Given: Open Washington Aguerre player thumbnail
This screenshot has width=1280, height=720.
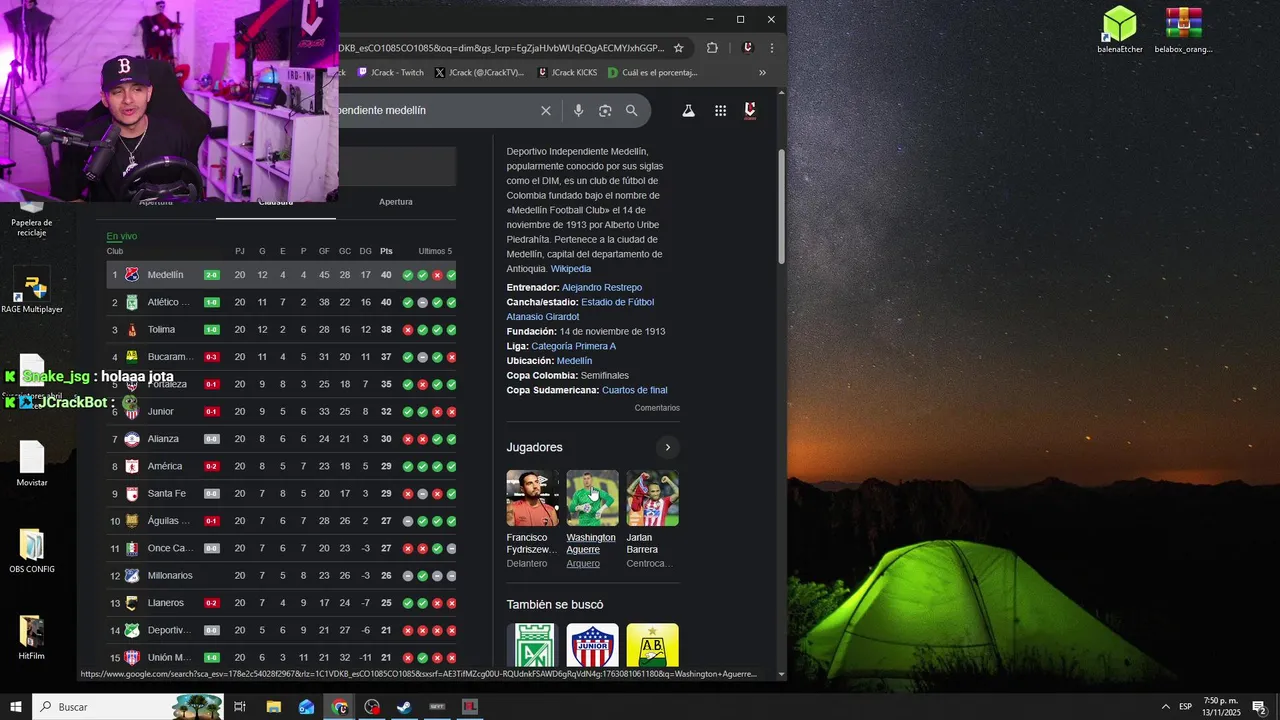Looking at the screenshot, I should pyautogui.click(x=592, y=498).
